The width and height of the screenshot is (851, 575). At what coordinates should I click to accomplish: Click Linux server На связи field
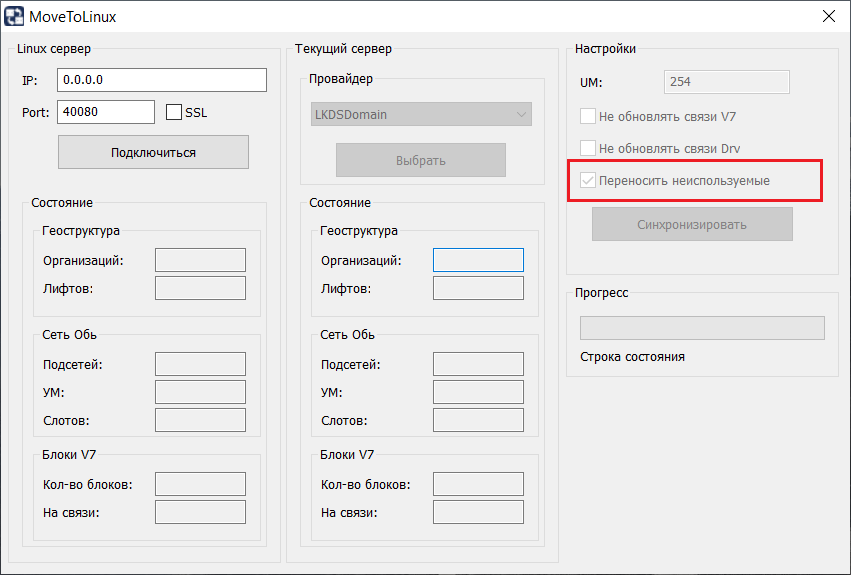click(x=200, y=512)
